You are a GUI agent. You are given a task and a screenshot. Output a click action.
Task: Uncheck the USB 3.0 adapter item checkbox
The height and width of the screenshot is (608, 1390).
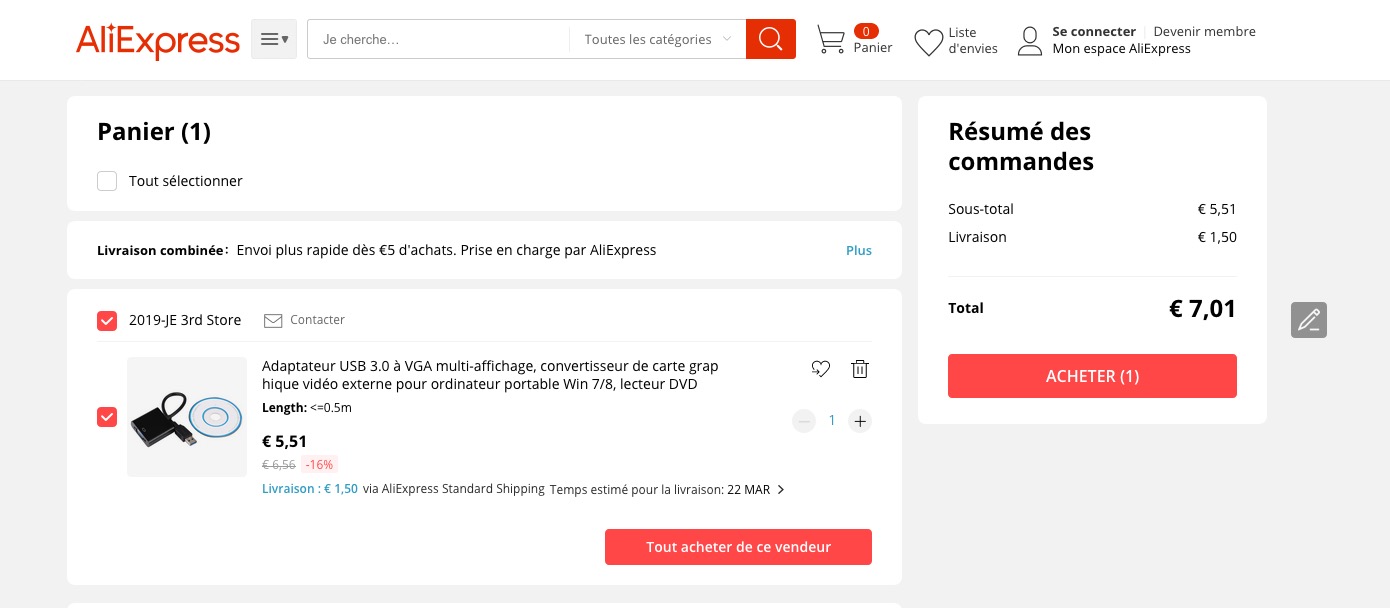[107, 417]
